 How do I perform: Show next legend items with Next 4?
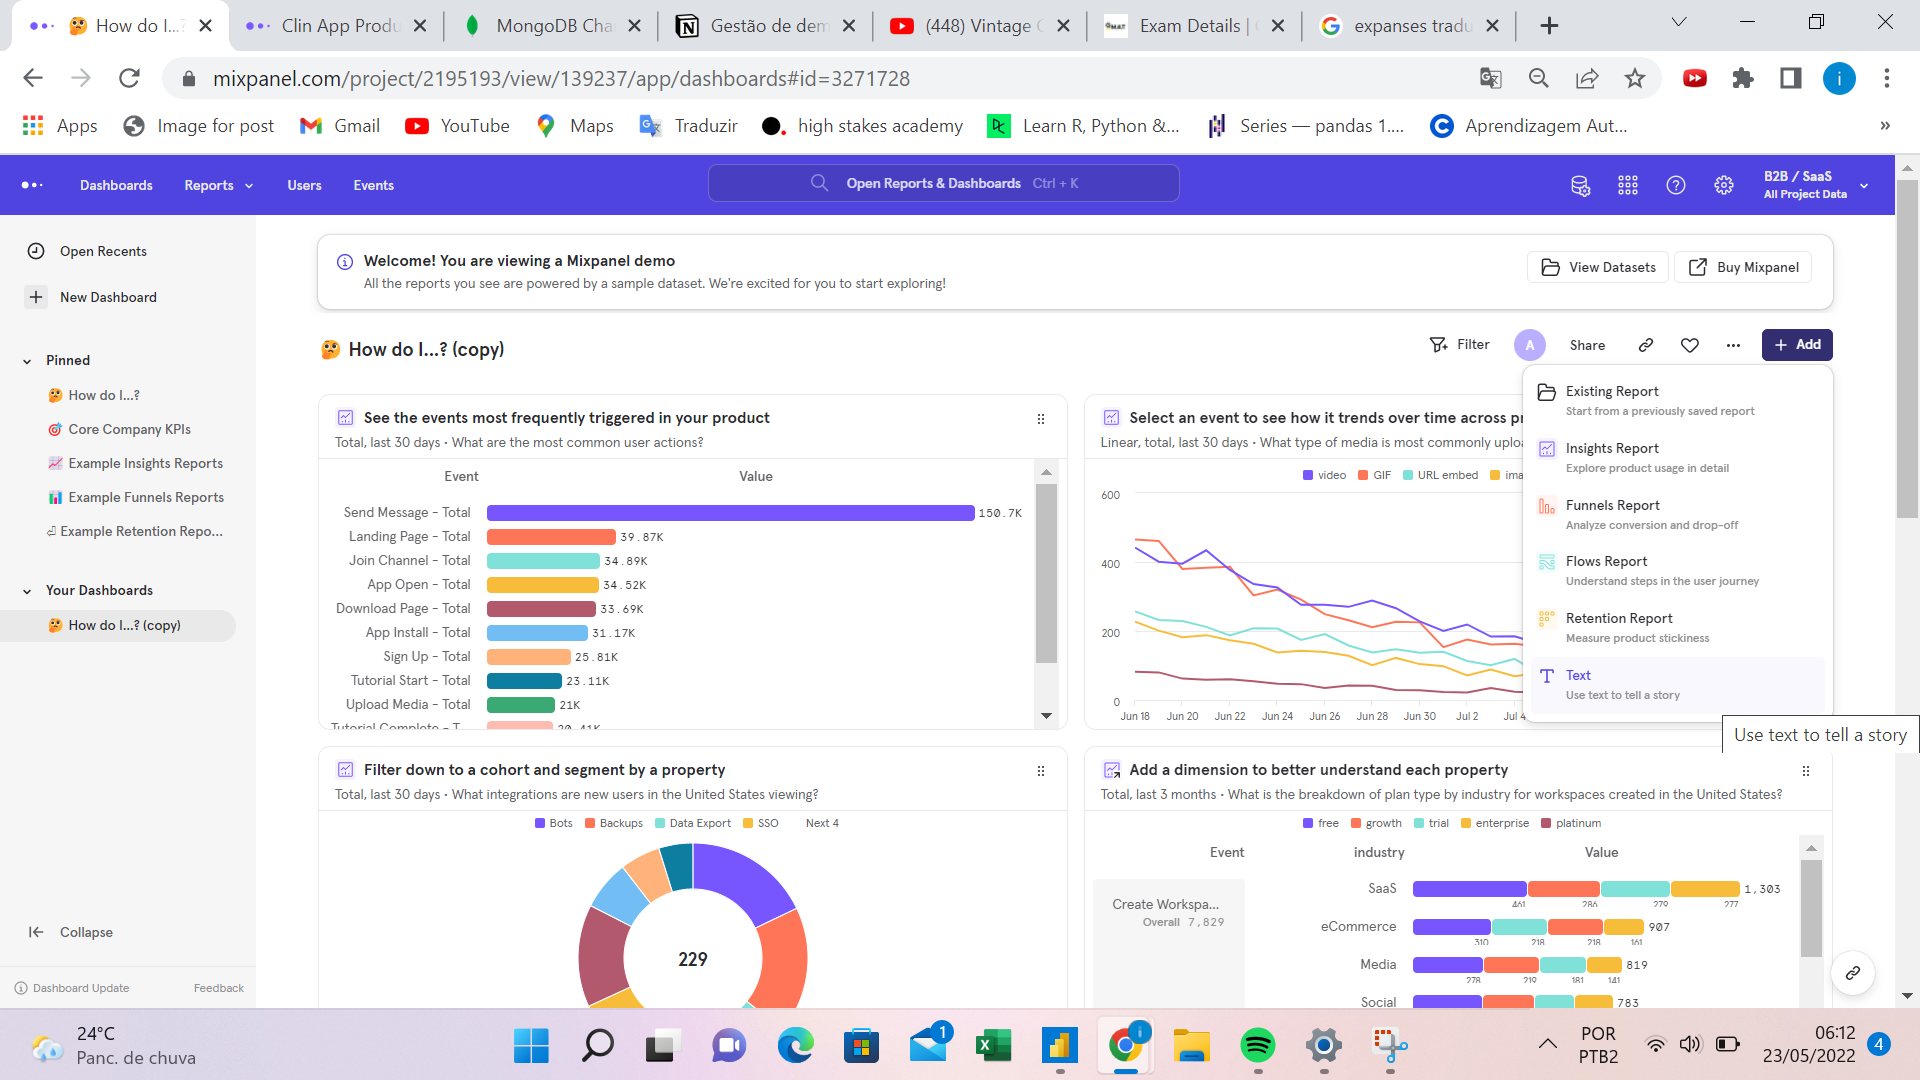tap(822, 823)
